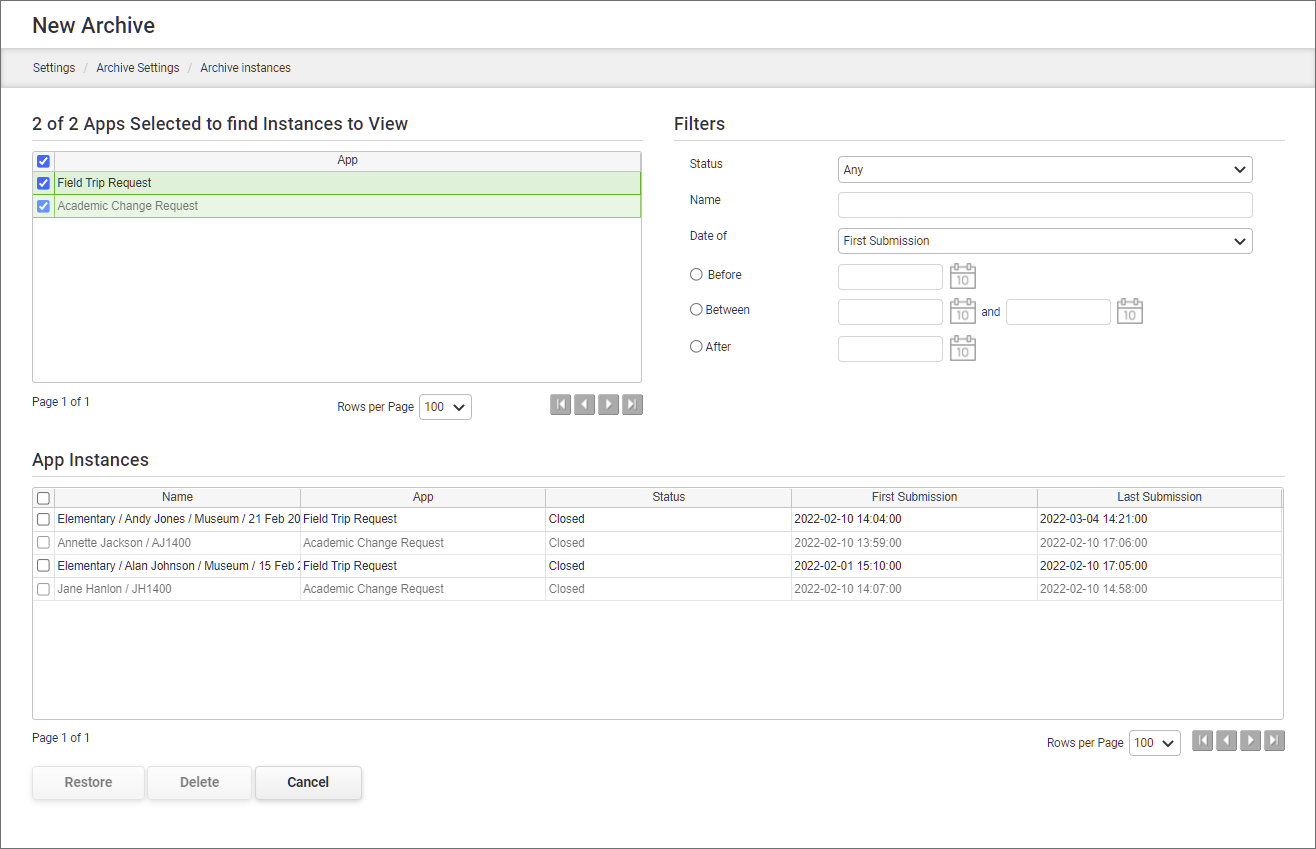1316x849 pixels.
Task: Go to previous page of Apps list
Action: click(584, 405)
